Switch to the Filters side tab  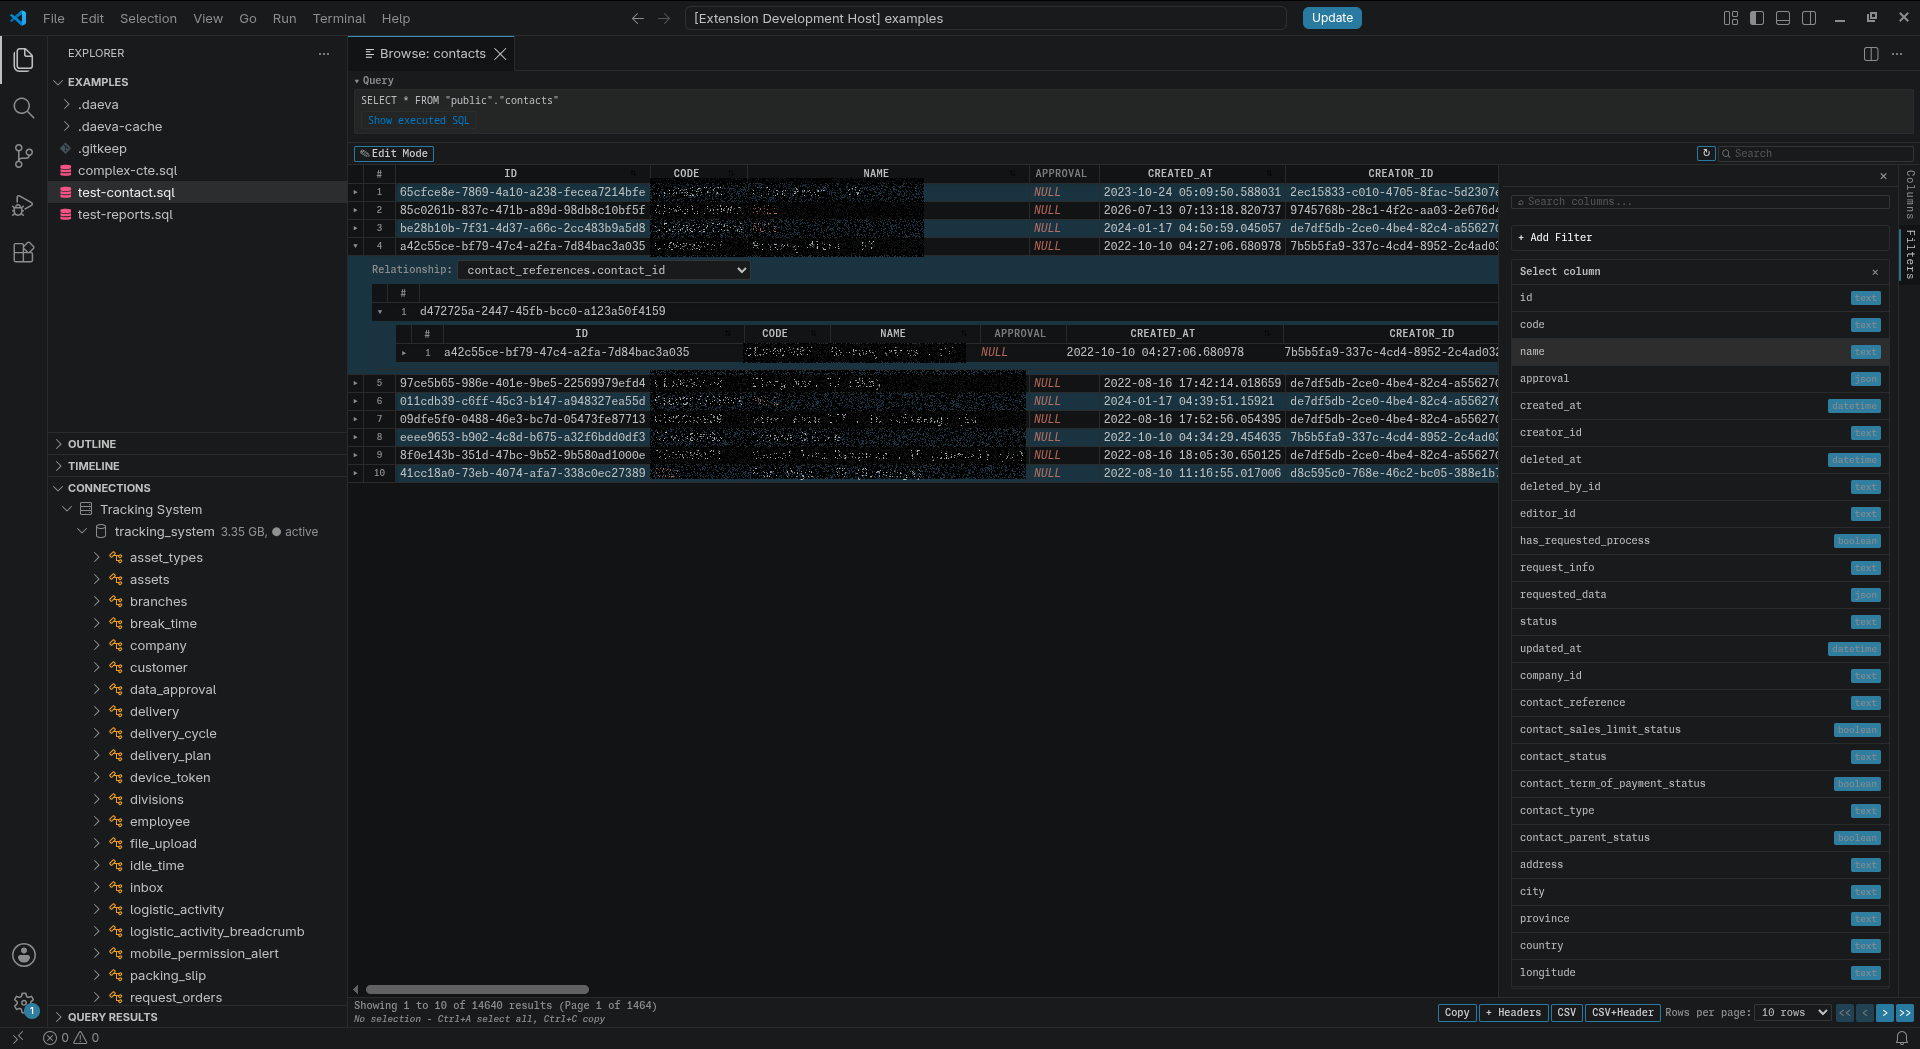1910,254
